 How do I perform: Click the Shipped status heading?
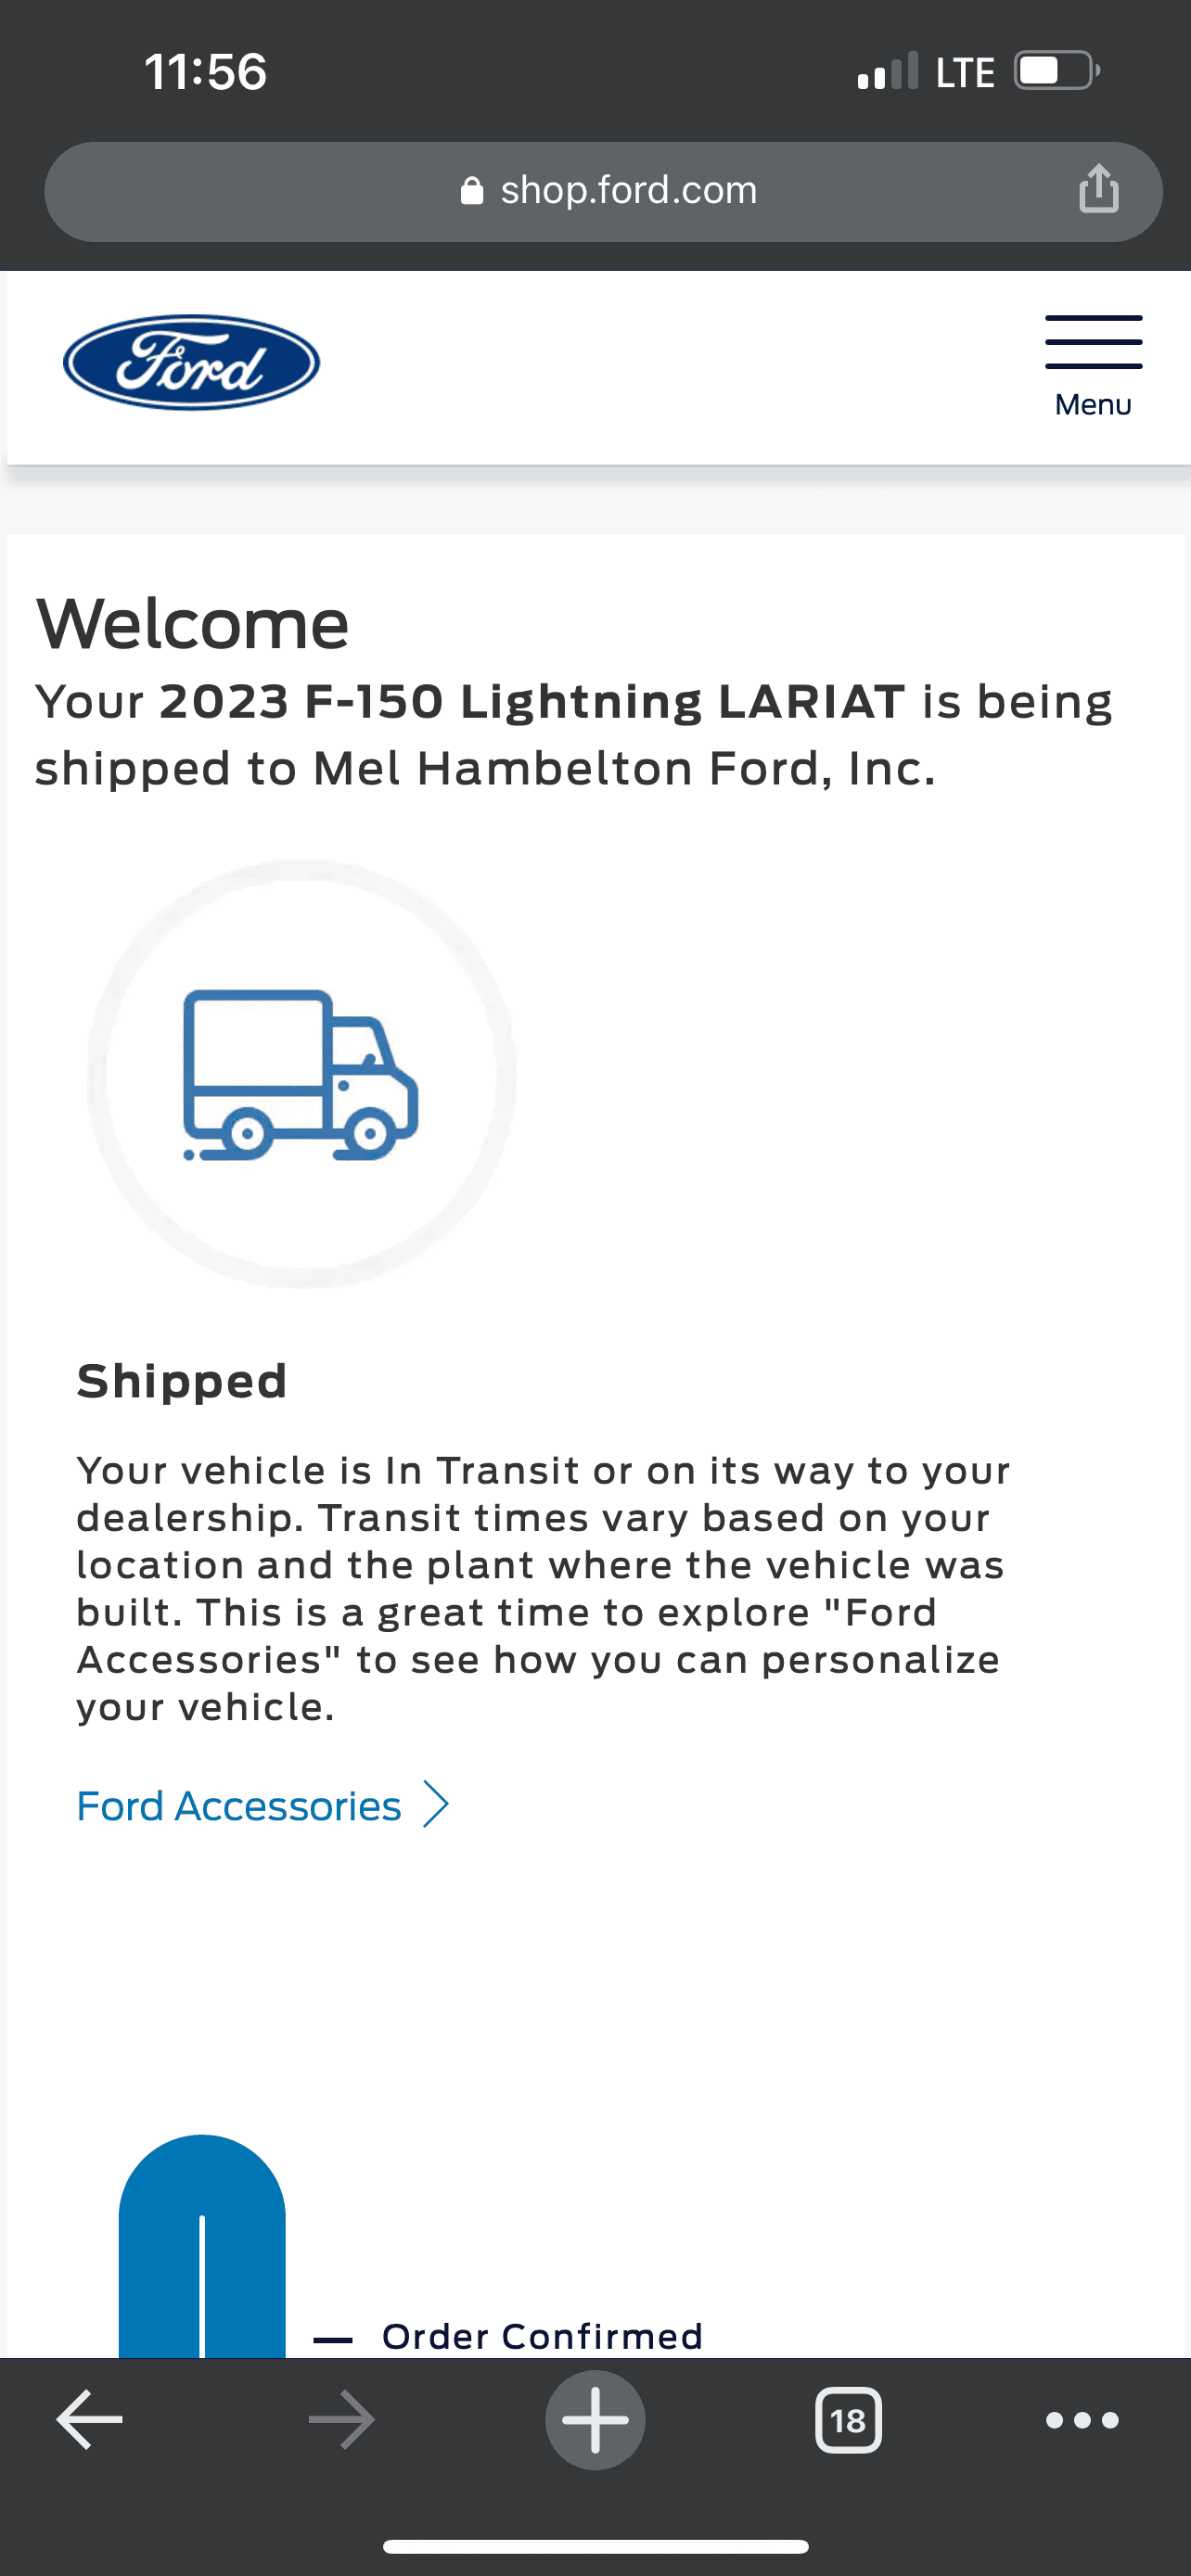pos(182,1381)
